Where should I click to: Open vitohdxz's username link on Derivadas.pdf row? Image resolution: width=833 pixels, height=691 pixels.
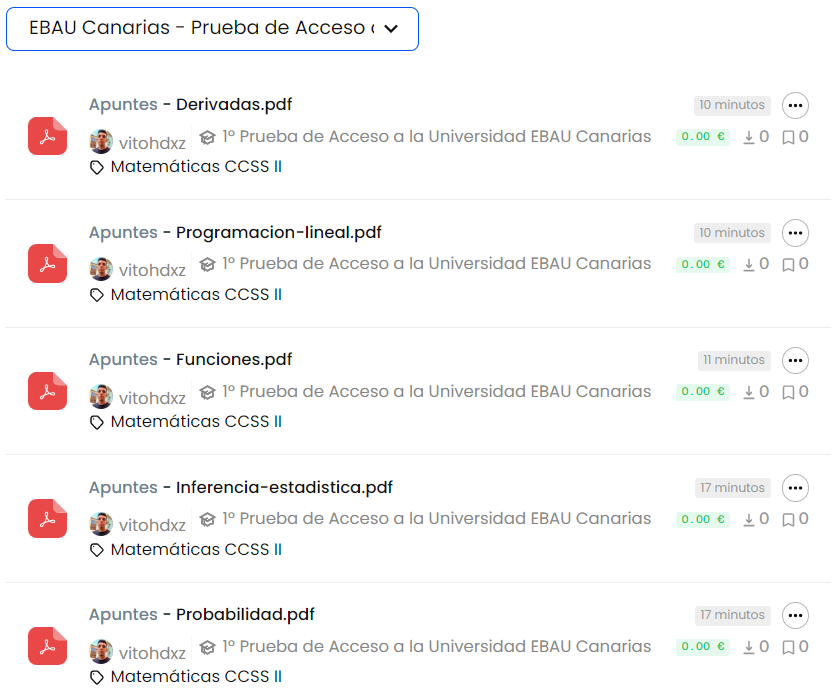(151, 141)
